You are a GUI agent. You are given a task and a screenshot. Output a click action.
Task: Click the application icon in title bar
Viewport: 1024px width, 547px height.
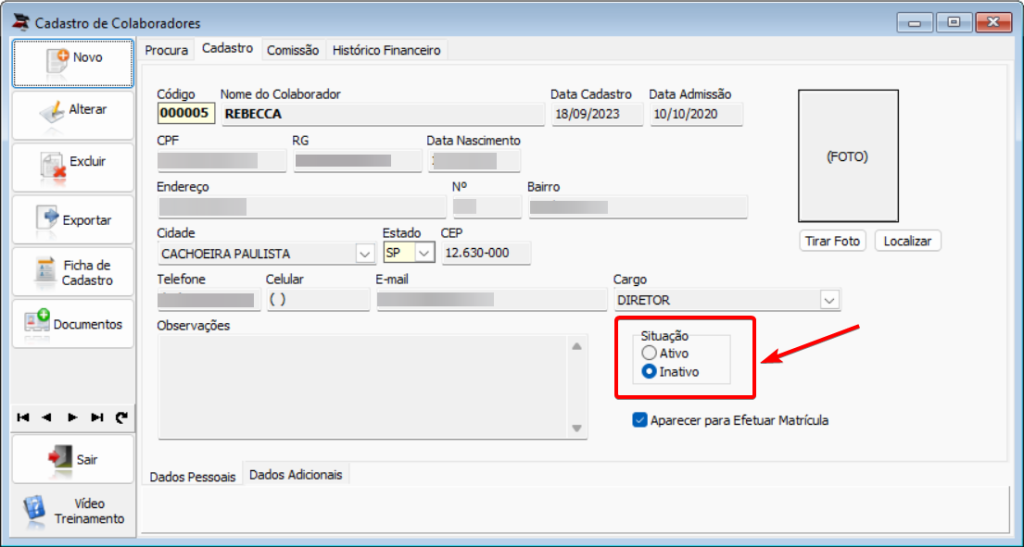tap(21, 22)
